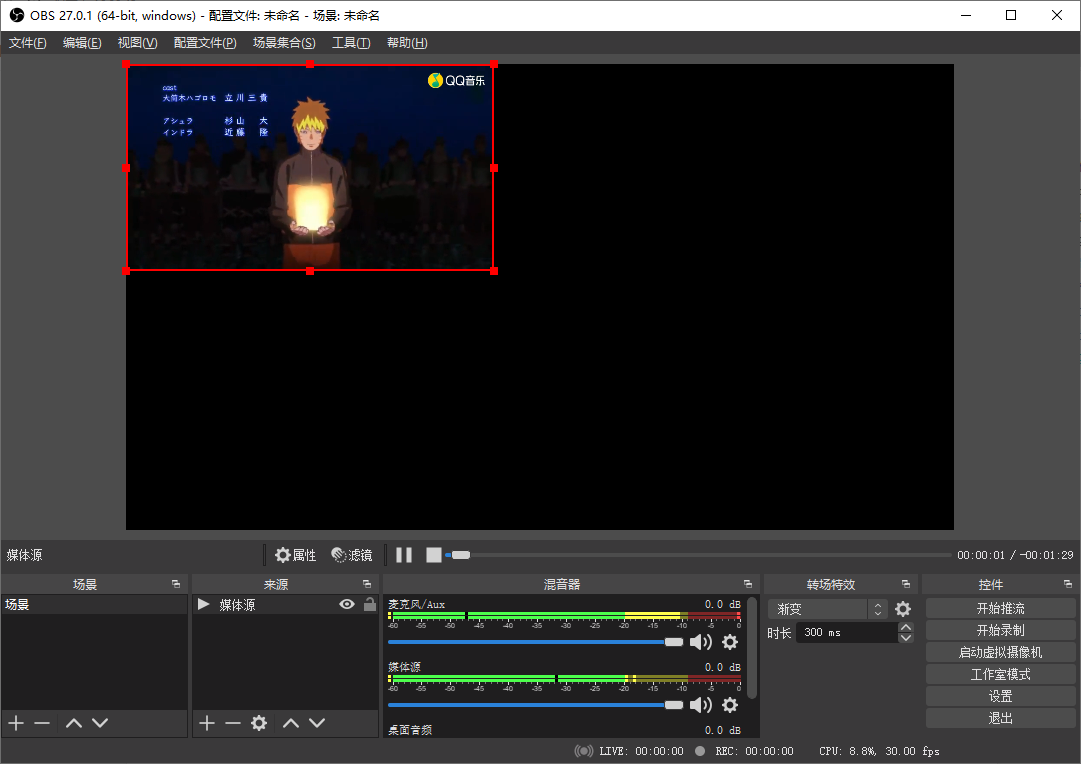Add a new source with plus icon
The height and width of the screenshot is (764, 1081).
tap(207, 723)
